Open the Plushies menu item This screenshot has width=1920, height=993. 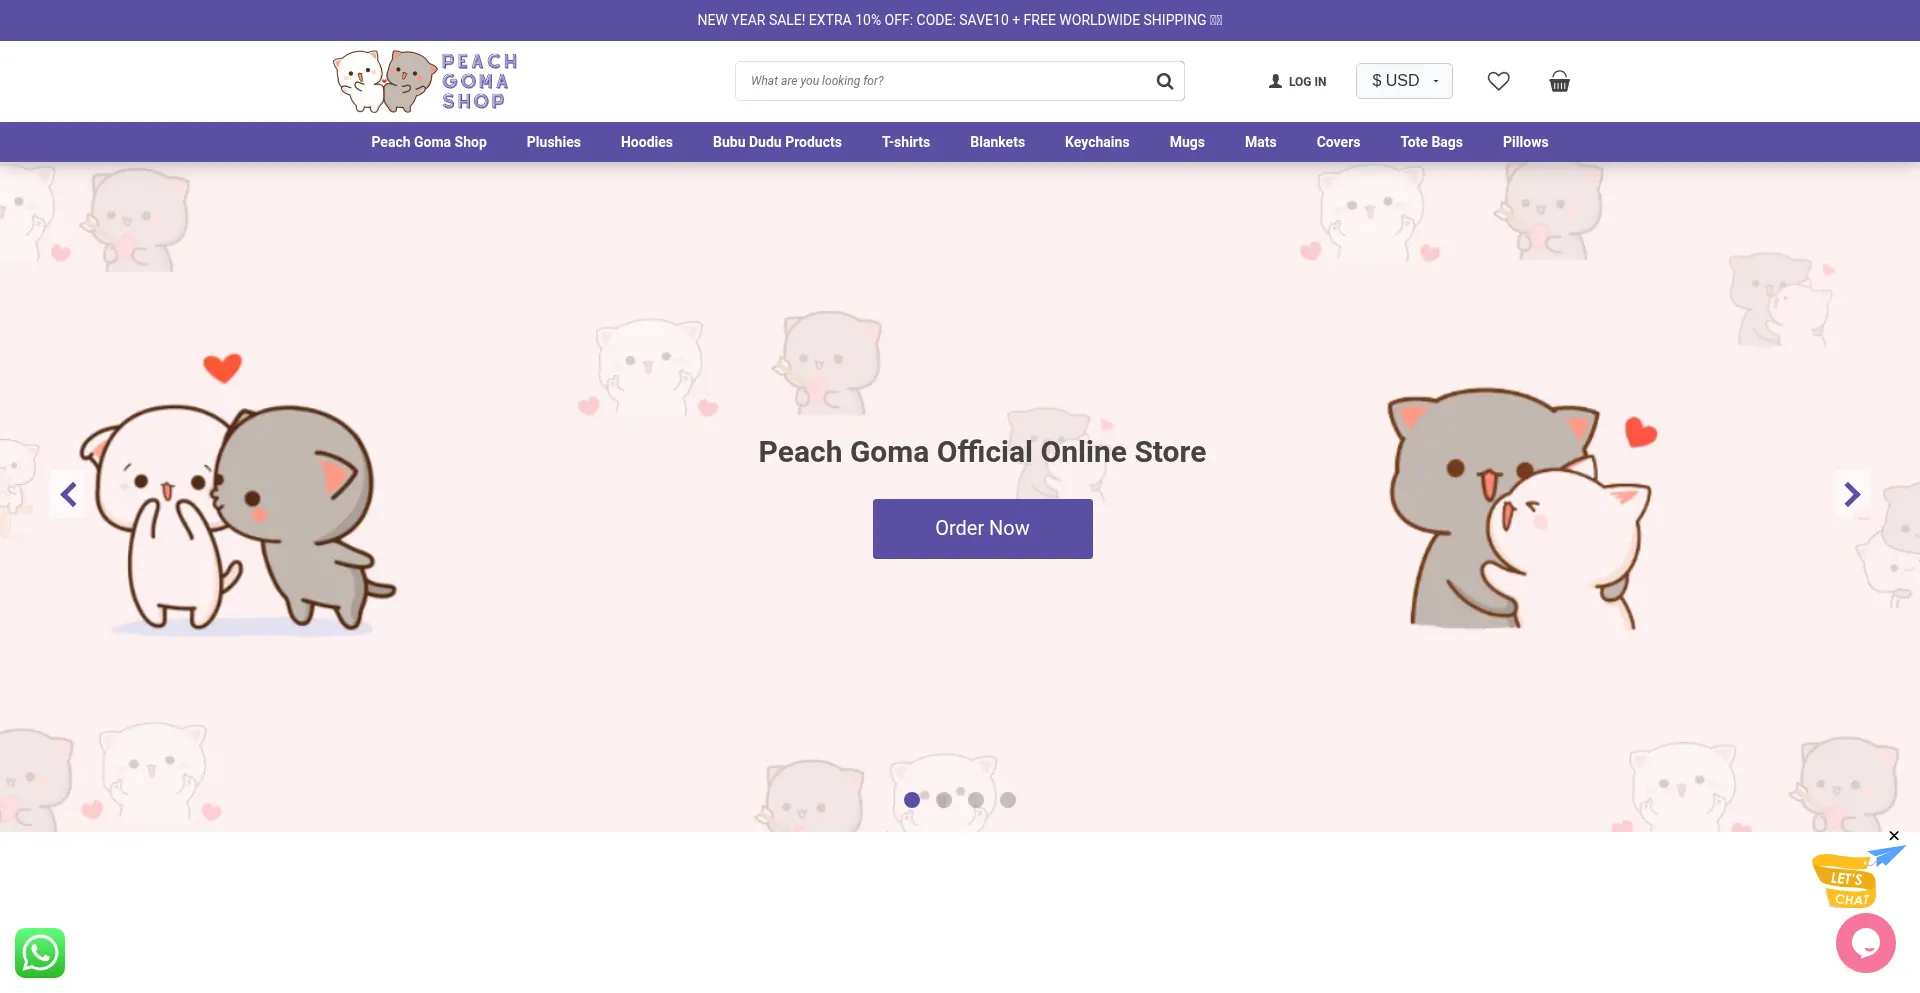pos(553,142)
